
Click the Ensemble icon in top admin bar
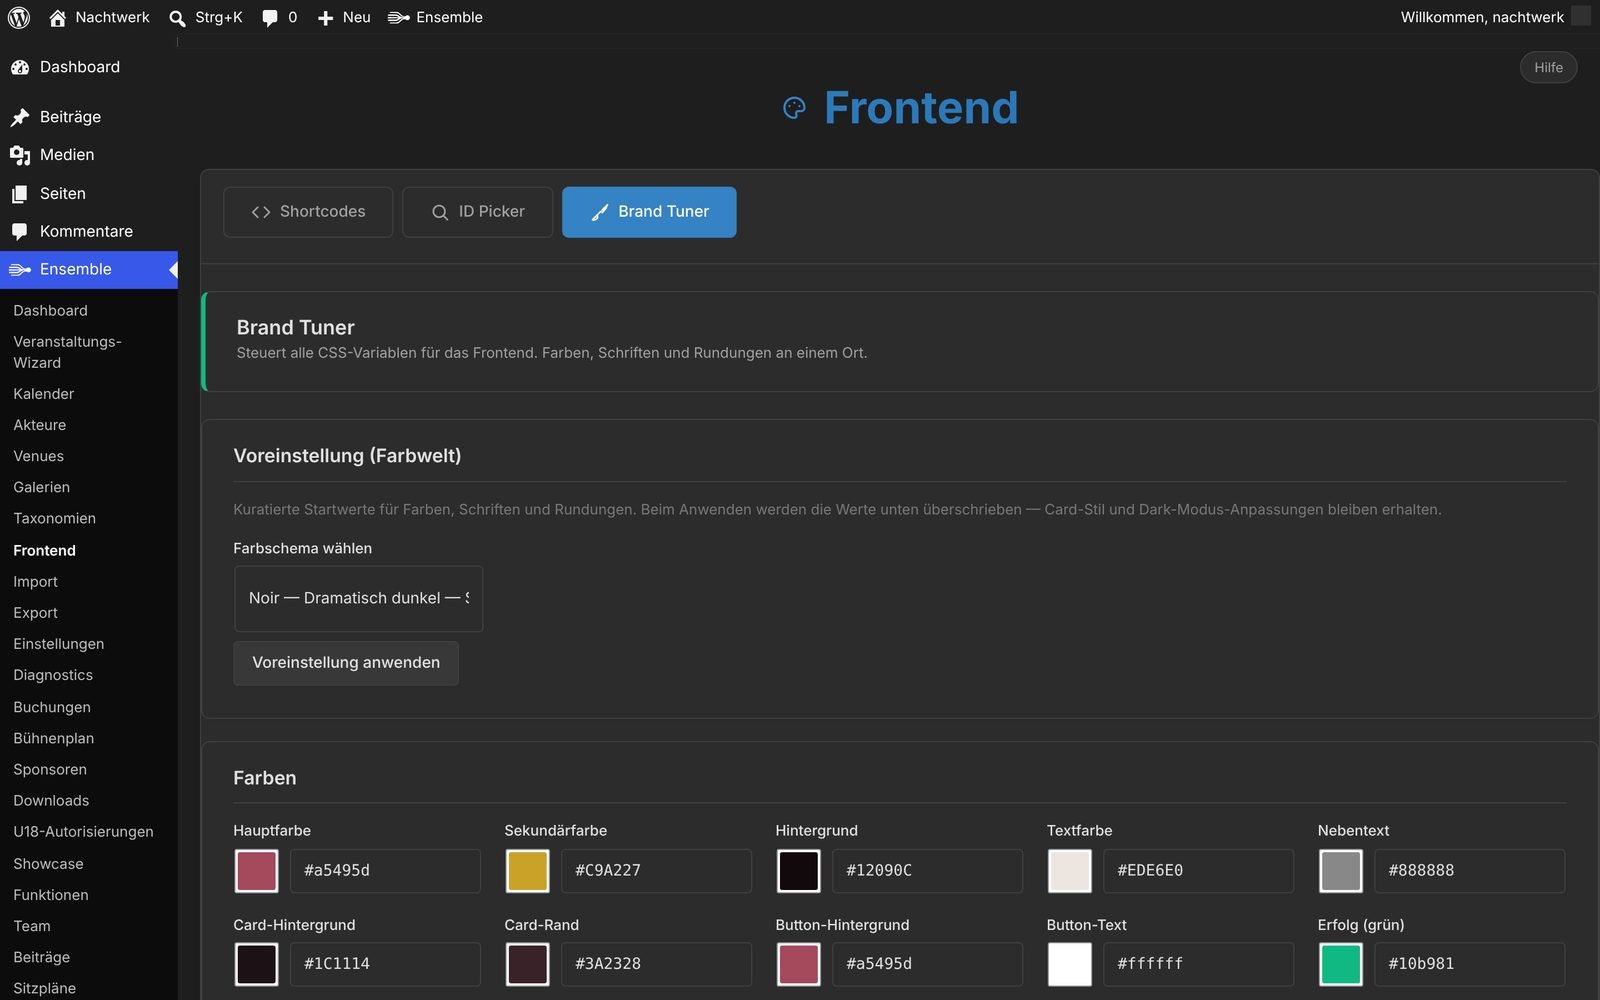pyautogui.click(x=398, y=17)
